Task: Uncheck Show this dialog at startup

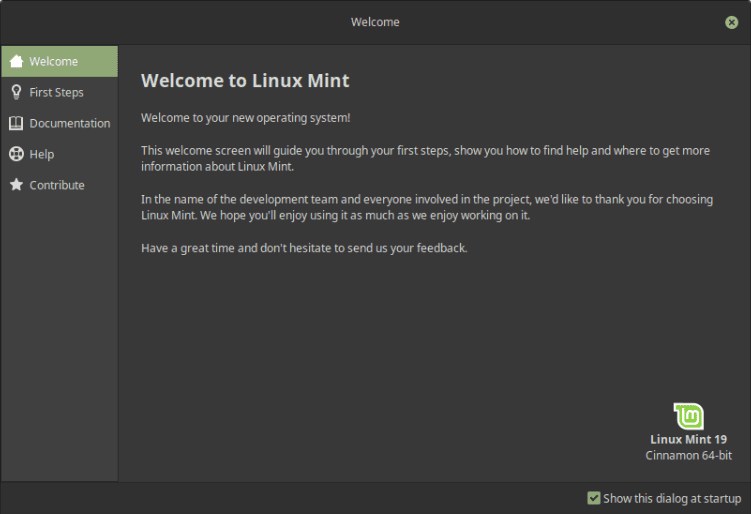Action: (x=593, y=498)
